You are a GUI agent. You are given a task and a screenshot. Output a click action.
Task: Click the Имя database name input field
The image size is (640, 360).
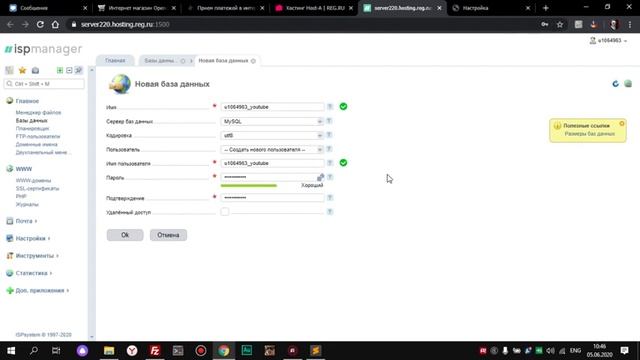pos(272,107)
